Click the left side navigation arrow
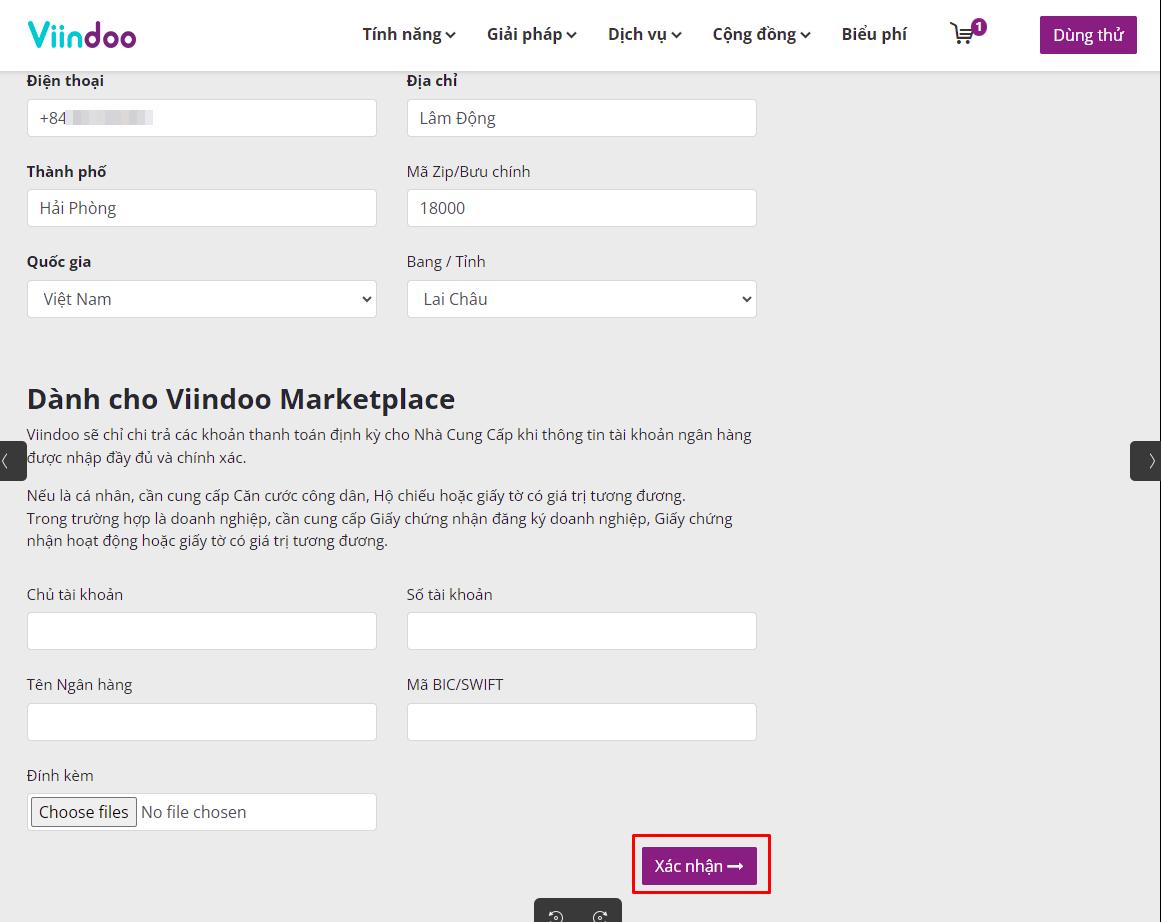Image resolution: width=1161 pixels, height=922 pixels. [x=13, y=461]
